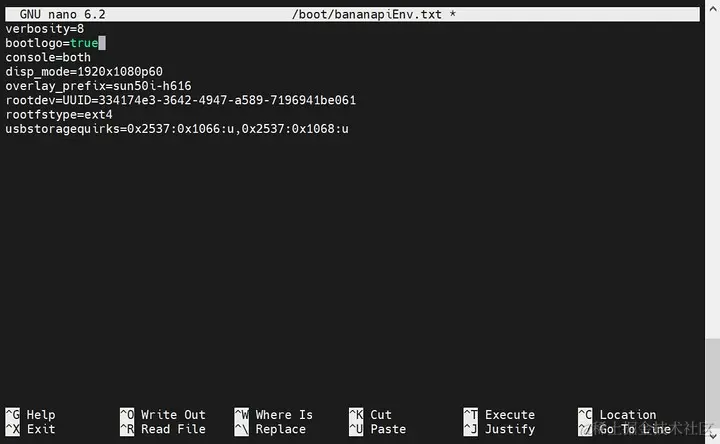Click the ^J Justify shortcut

(x=499, y=429)
